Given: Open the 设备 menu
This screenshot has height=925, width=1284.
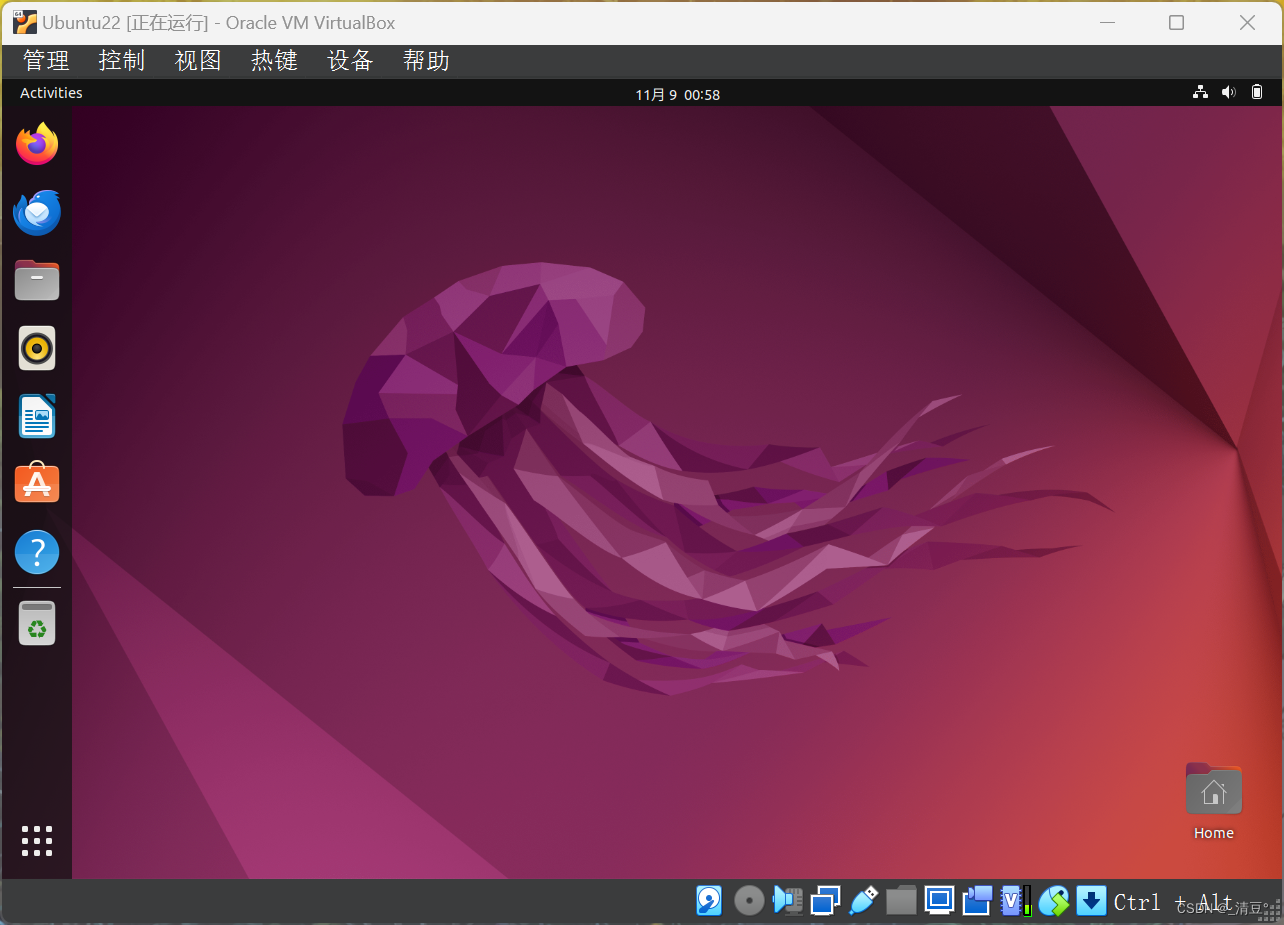Looking at the screenshot, I should [x=350, y=61].
